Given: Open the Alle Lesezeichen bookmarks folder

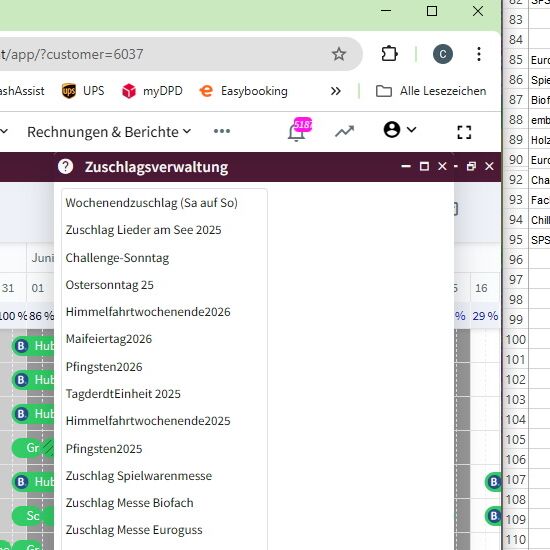Looking at the screenshot, I should tap(431, 91).
